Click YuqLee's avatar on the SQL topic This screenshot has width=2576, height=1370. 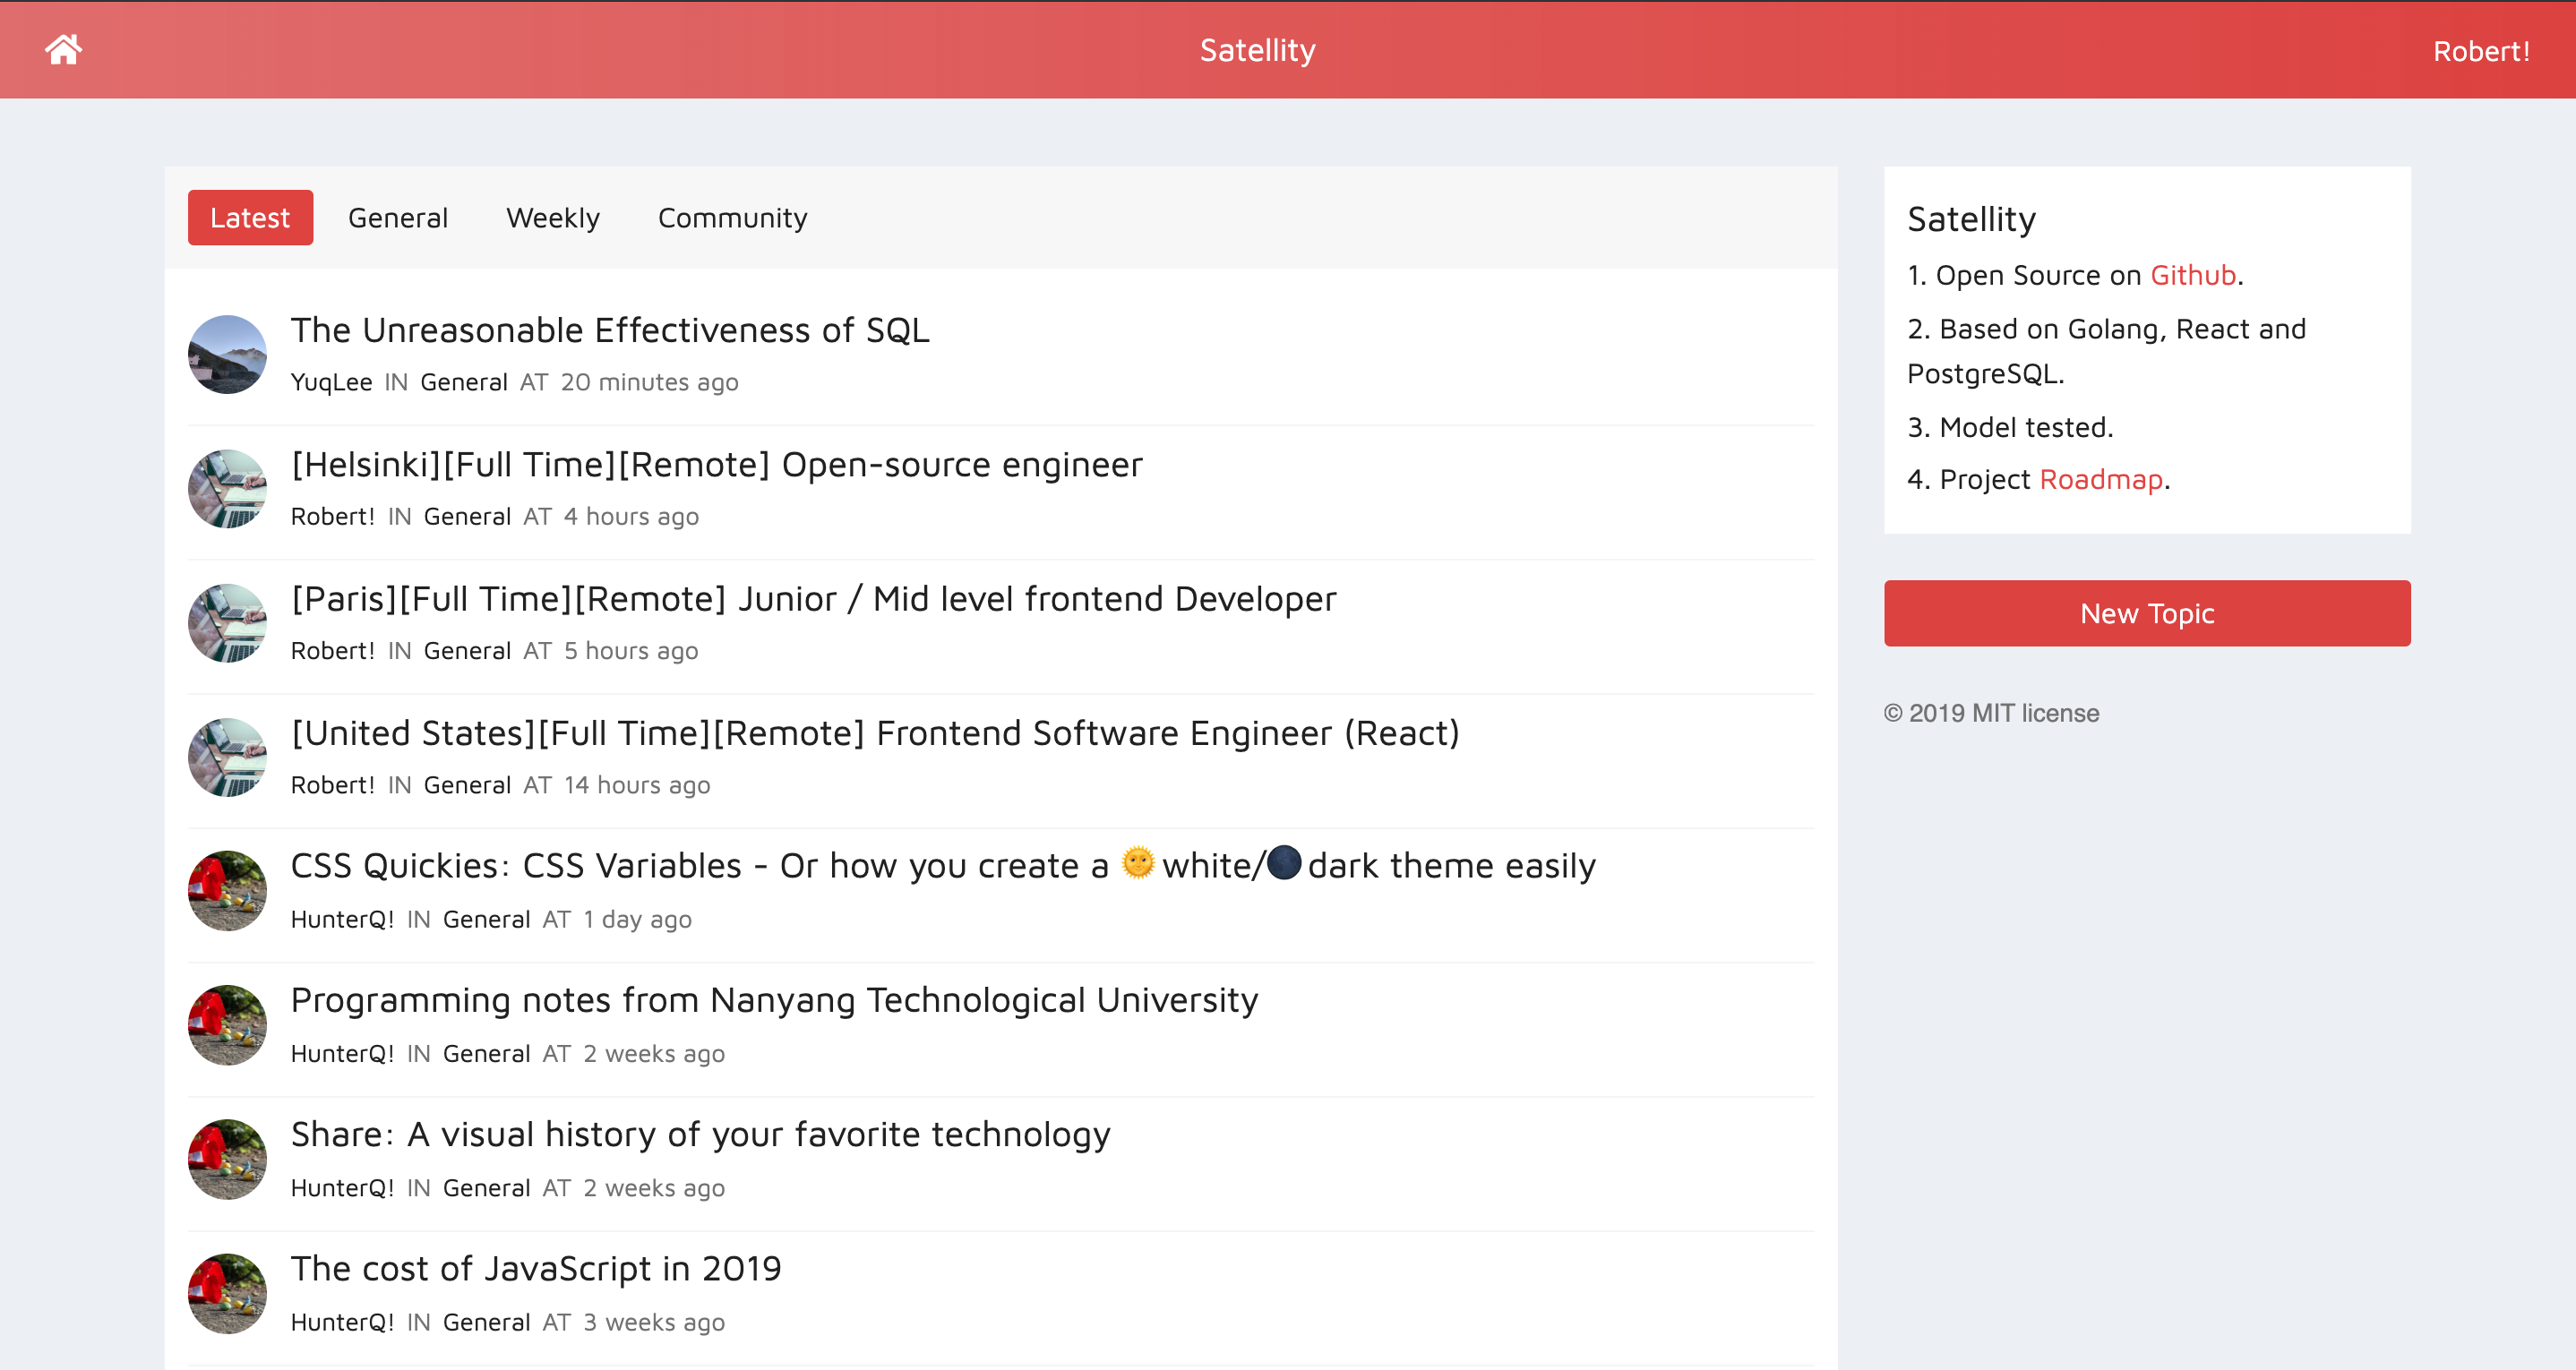pyautogui.click(x=227, y=354)
